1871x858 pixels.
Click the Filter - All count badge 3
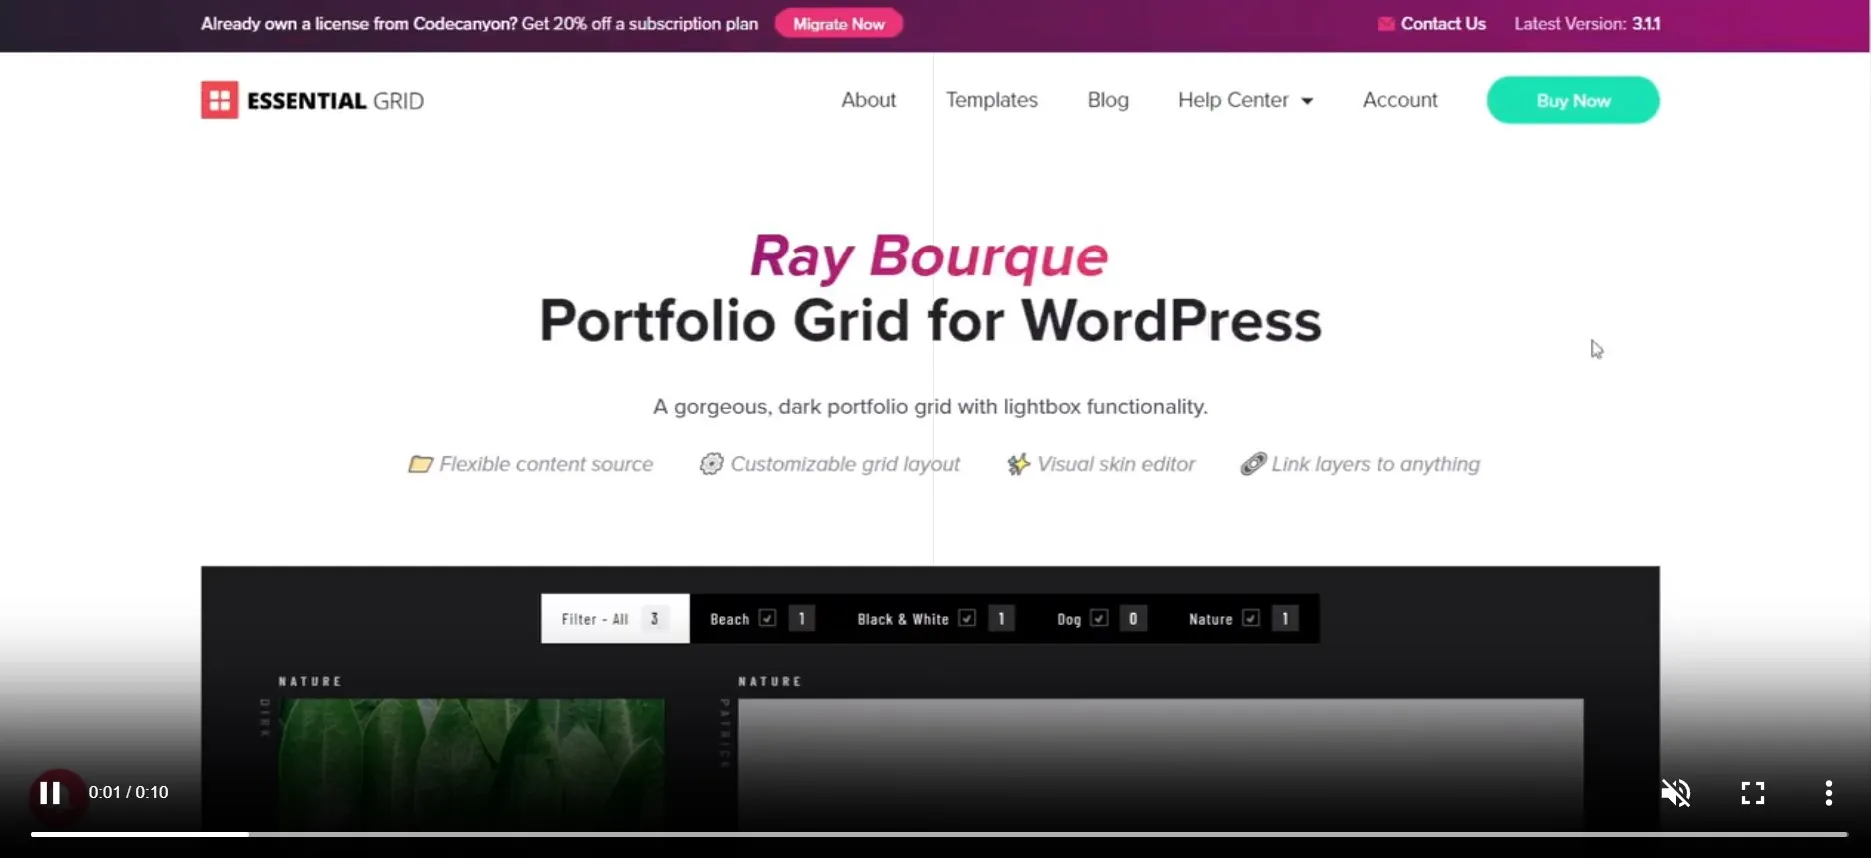[654, 619]
